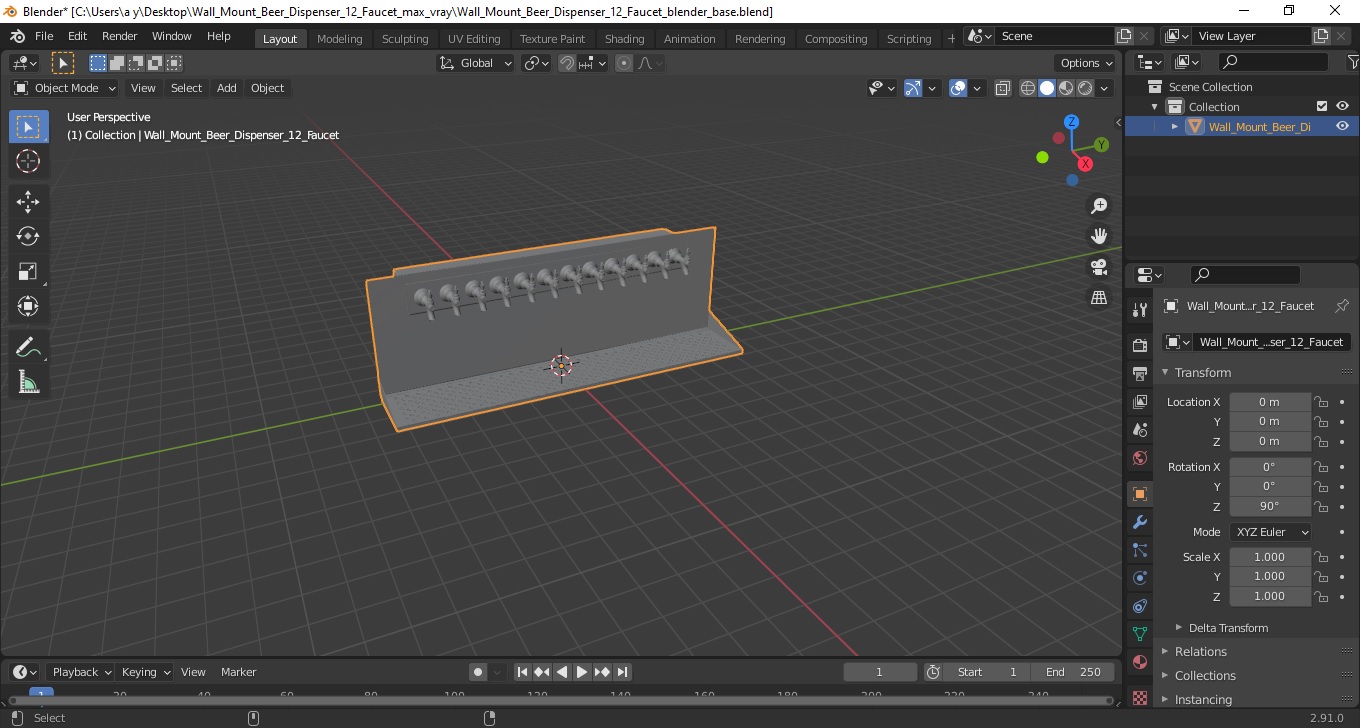Screen dimensions: 1360x728
Task: Toggle the camera view icon
Action: [x=1099, y=267]
